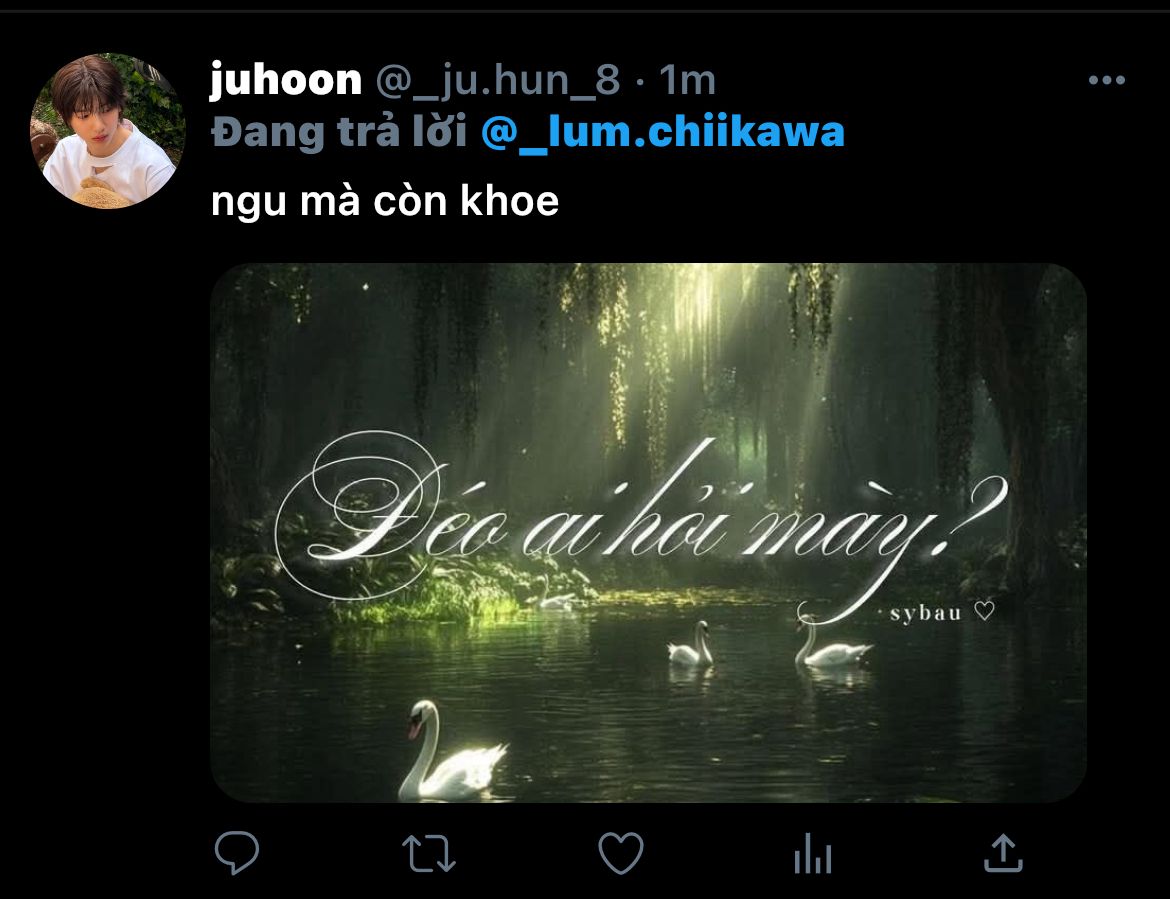Open the @_ju.hun_8 handle link

point(497,80)
